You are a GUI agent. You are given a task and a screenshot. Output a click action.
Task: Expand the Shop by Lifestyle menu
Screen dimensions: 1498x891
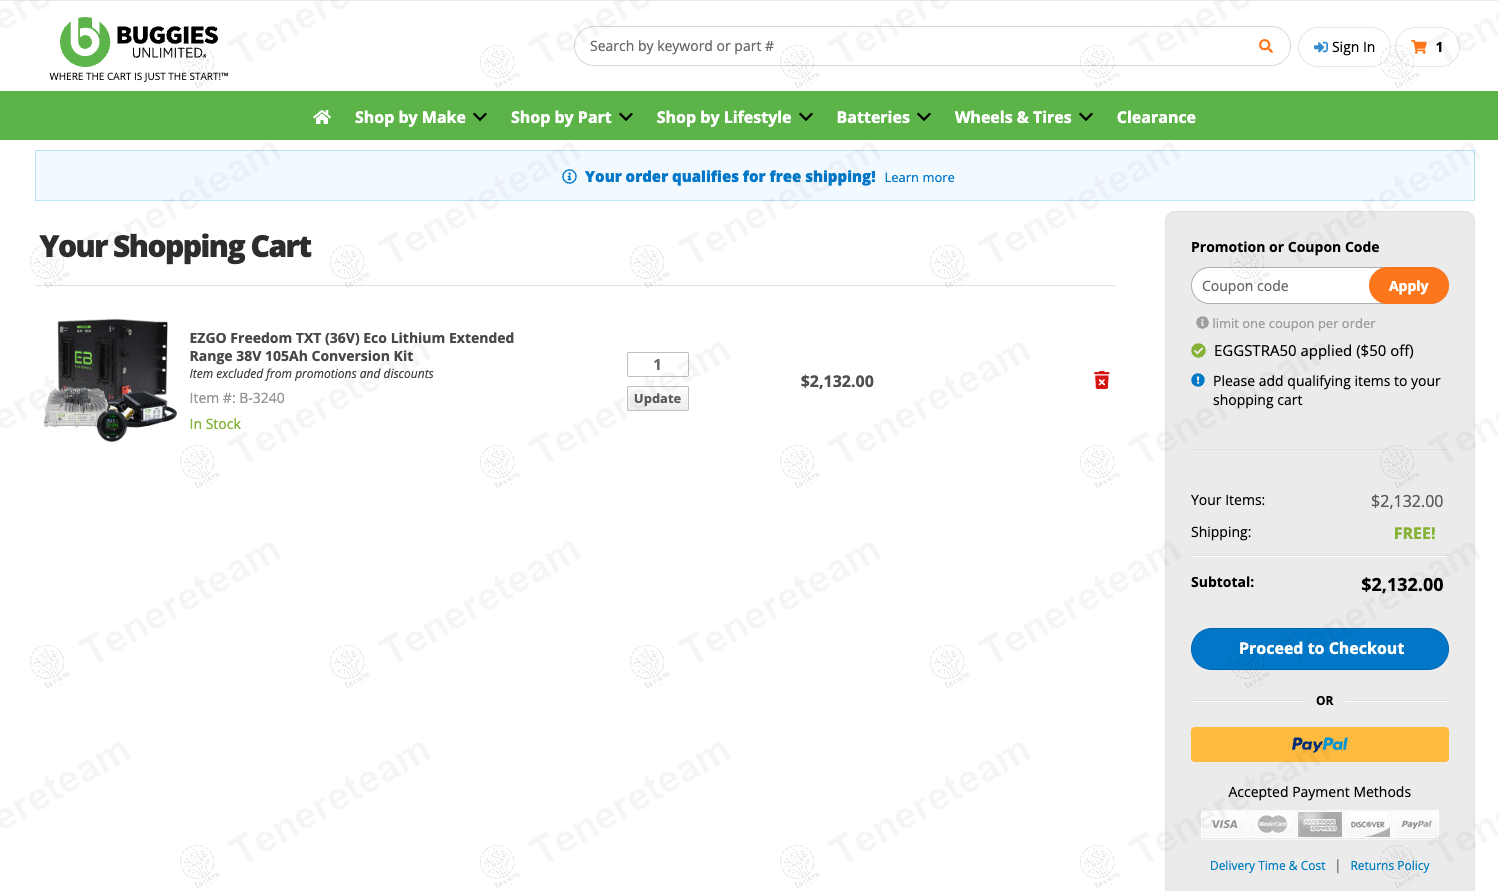[x=734, y=117]
